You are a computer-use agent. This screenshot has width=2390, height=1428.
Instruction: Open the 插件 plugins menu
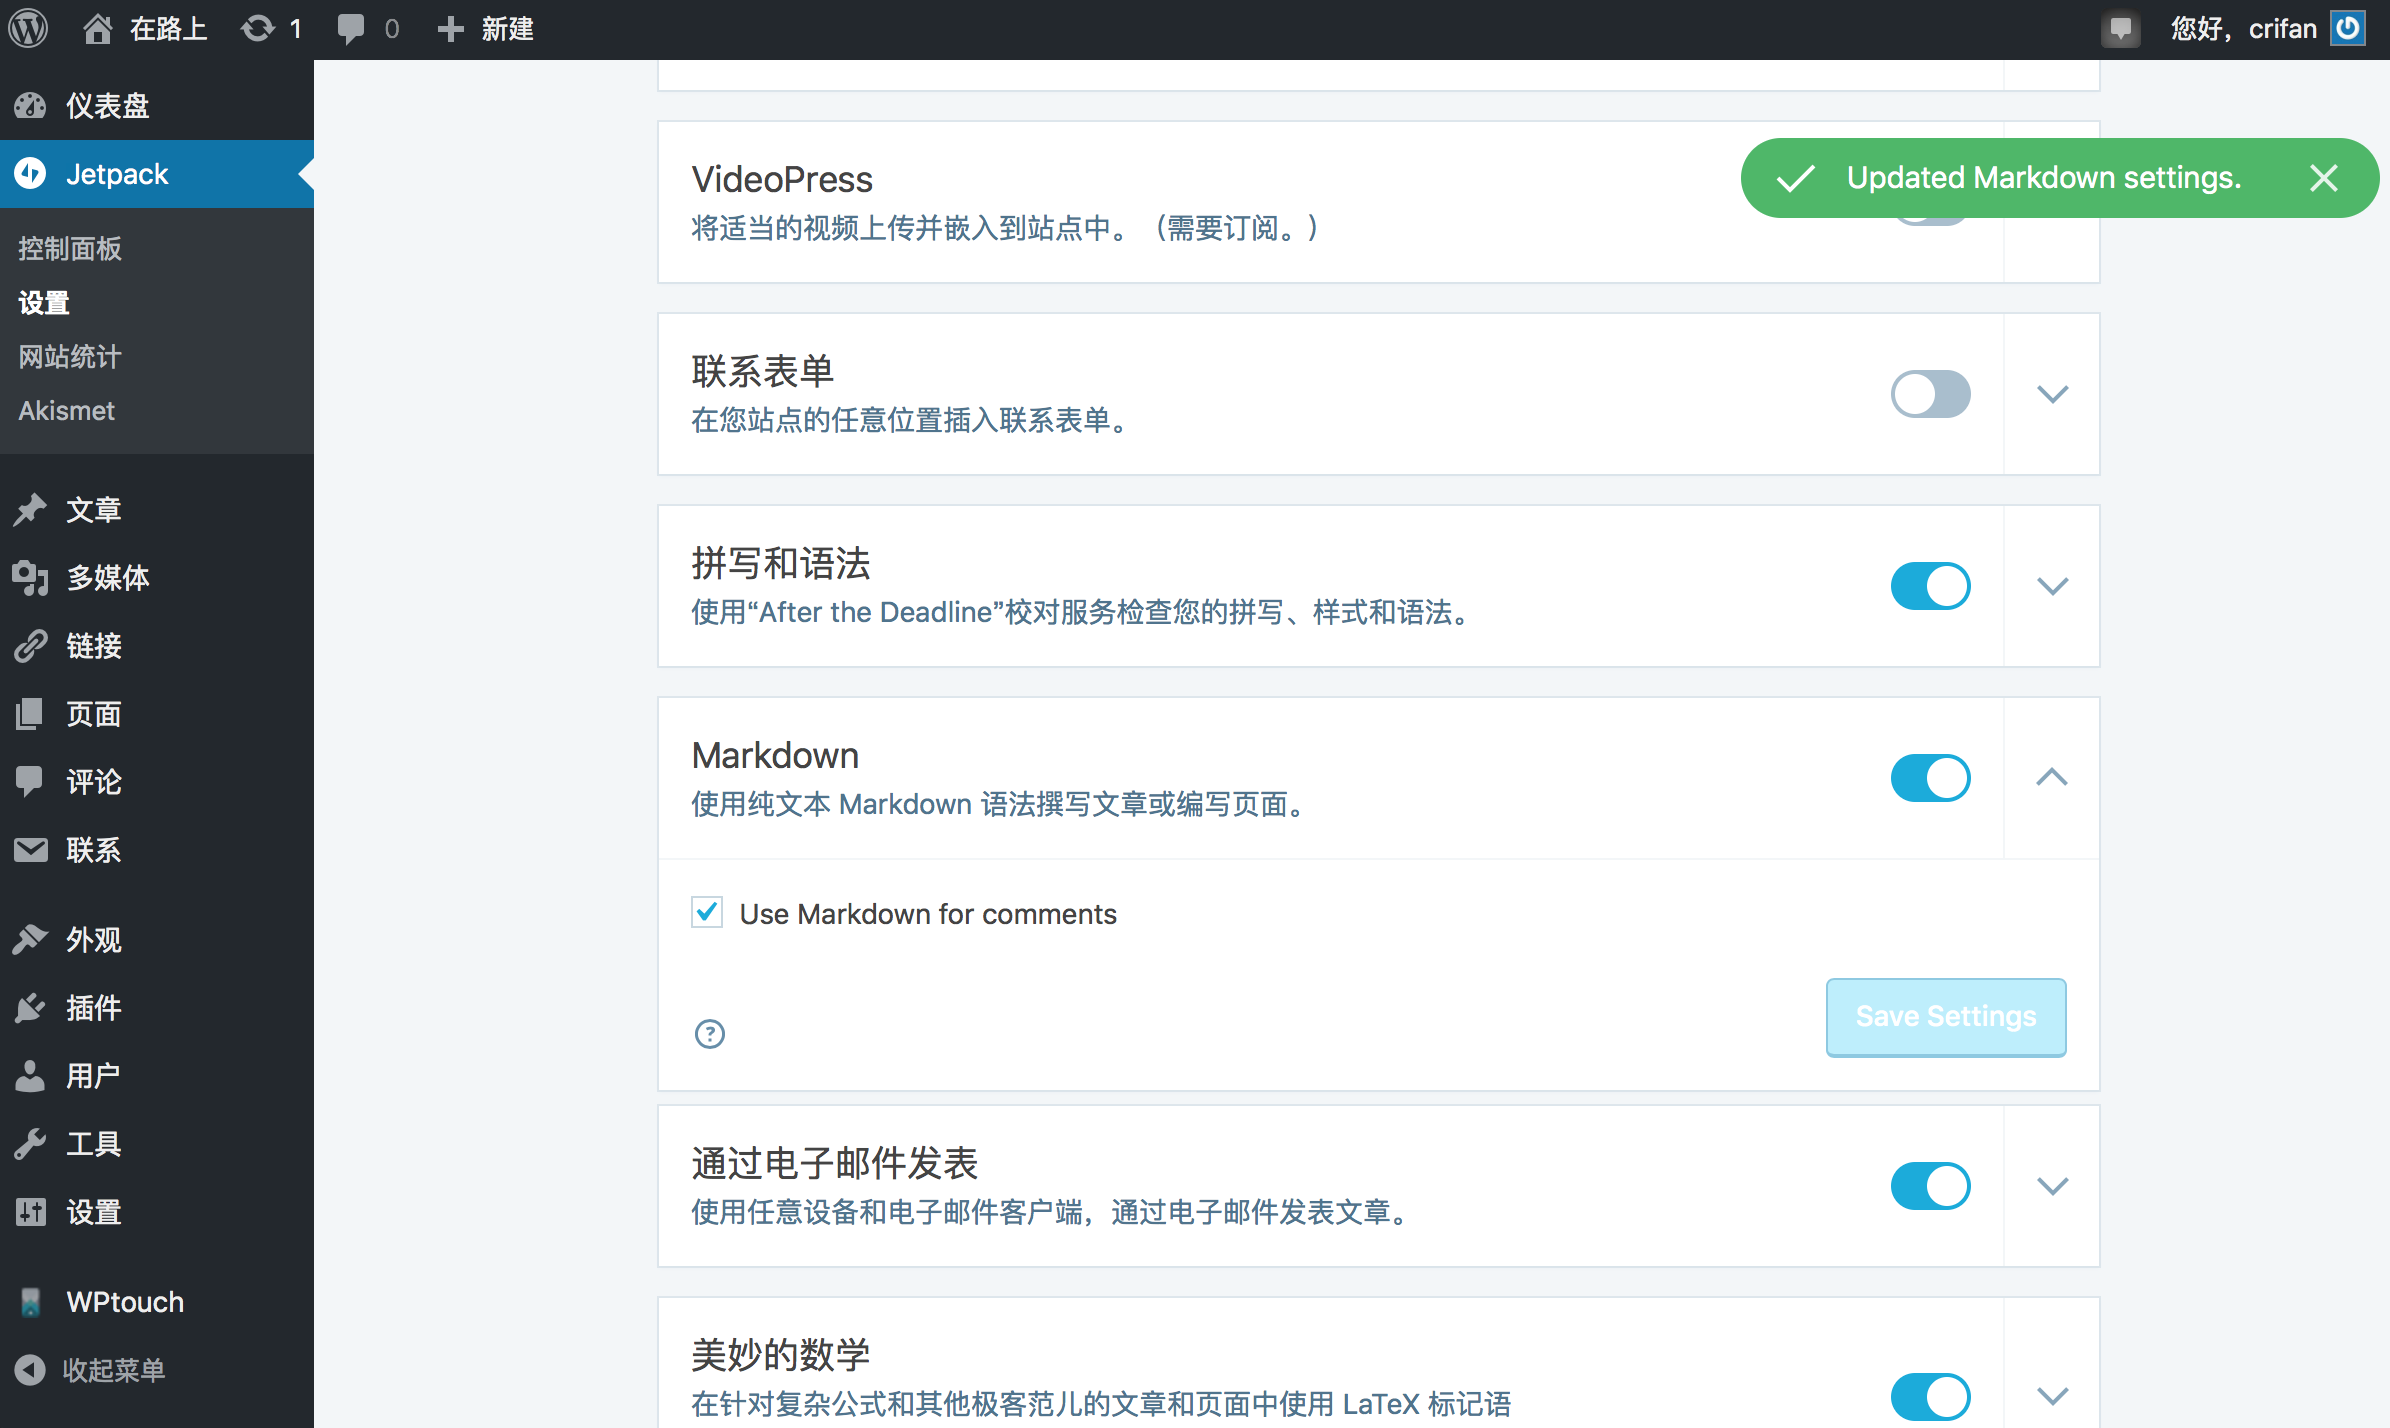coord(93,1008)
